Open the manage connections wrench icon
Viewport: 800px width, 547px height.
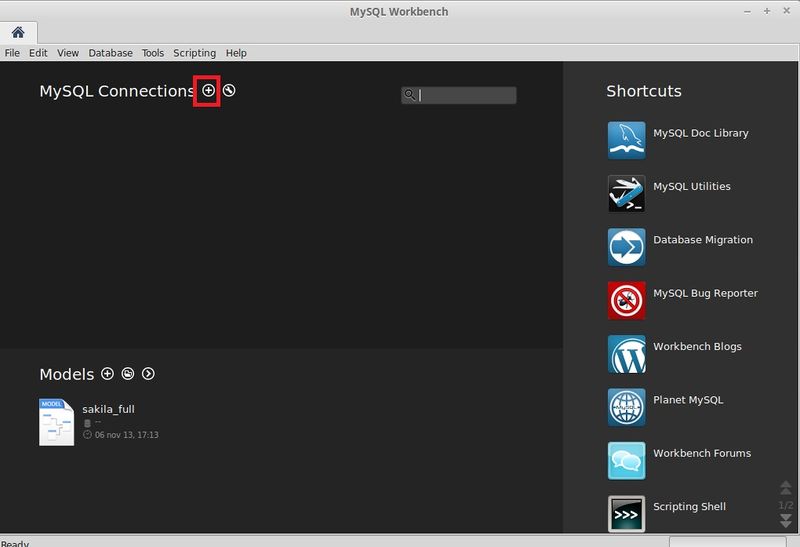(x=229, y=90)
